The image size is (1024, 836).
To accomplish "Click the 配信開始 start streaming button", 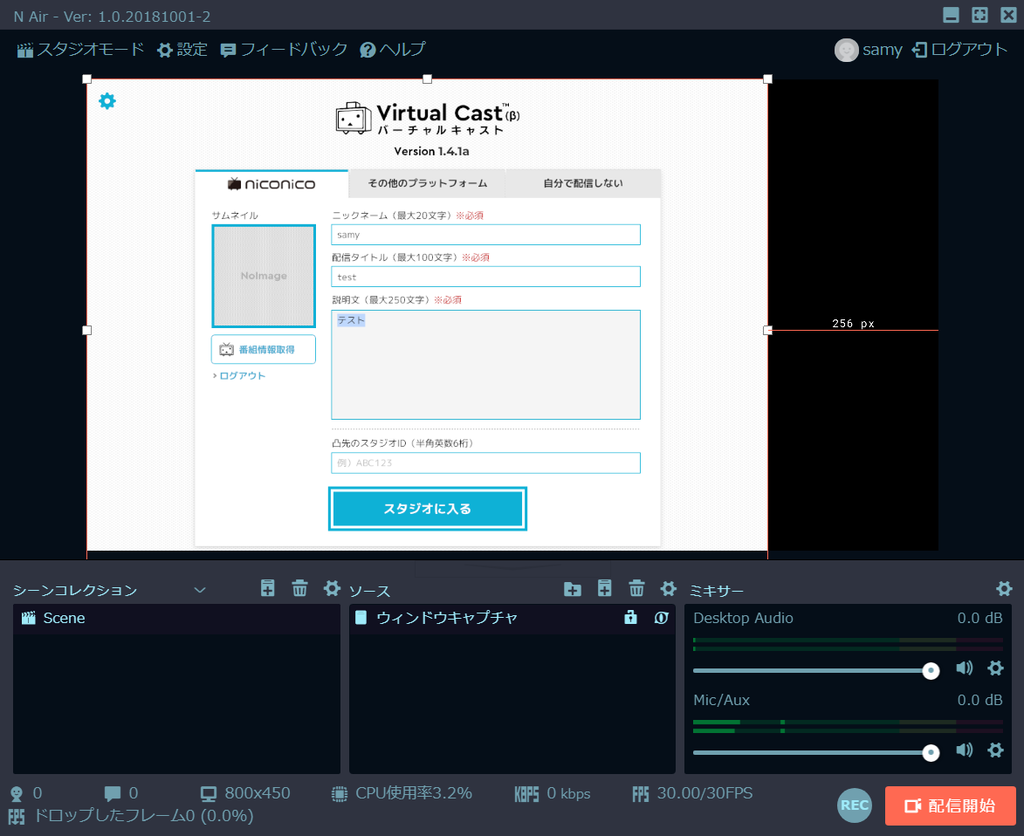I will click(x=950, y=806).
